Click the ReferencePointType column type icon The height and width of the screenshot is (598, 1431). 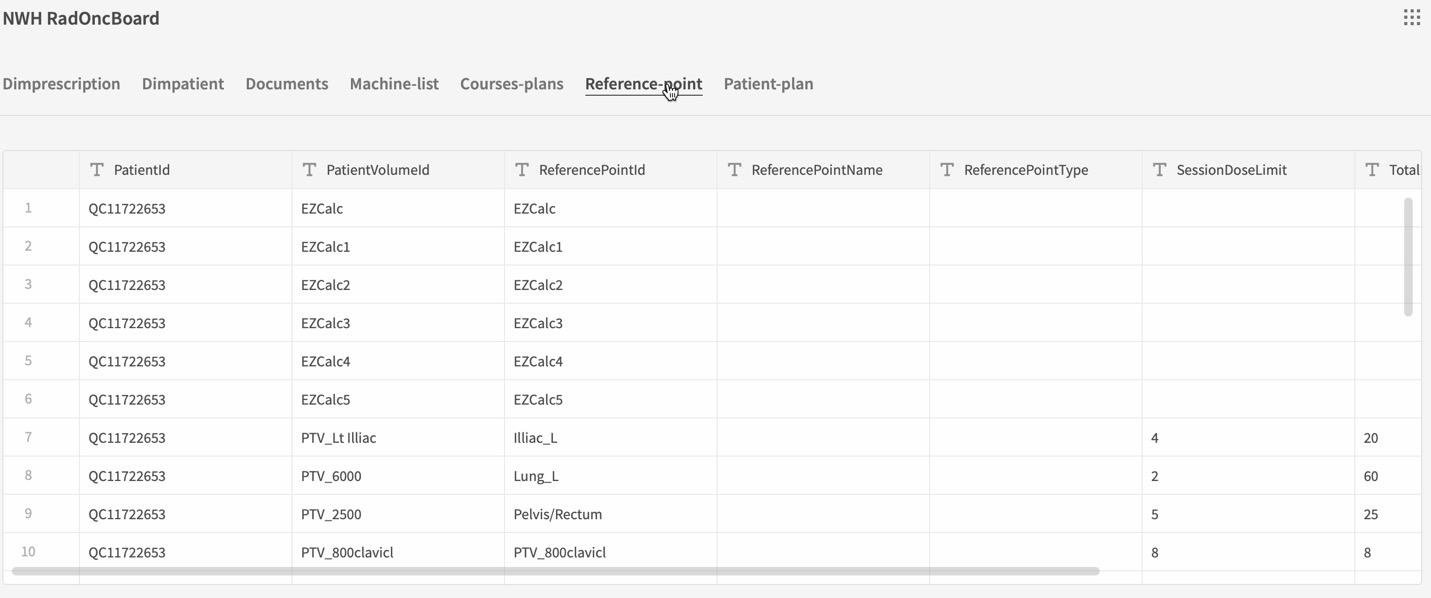pos(947,170)
